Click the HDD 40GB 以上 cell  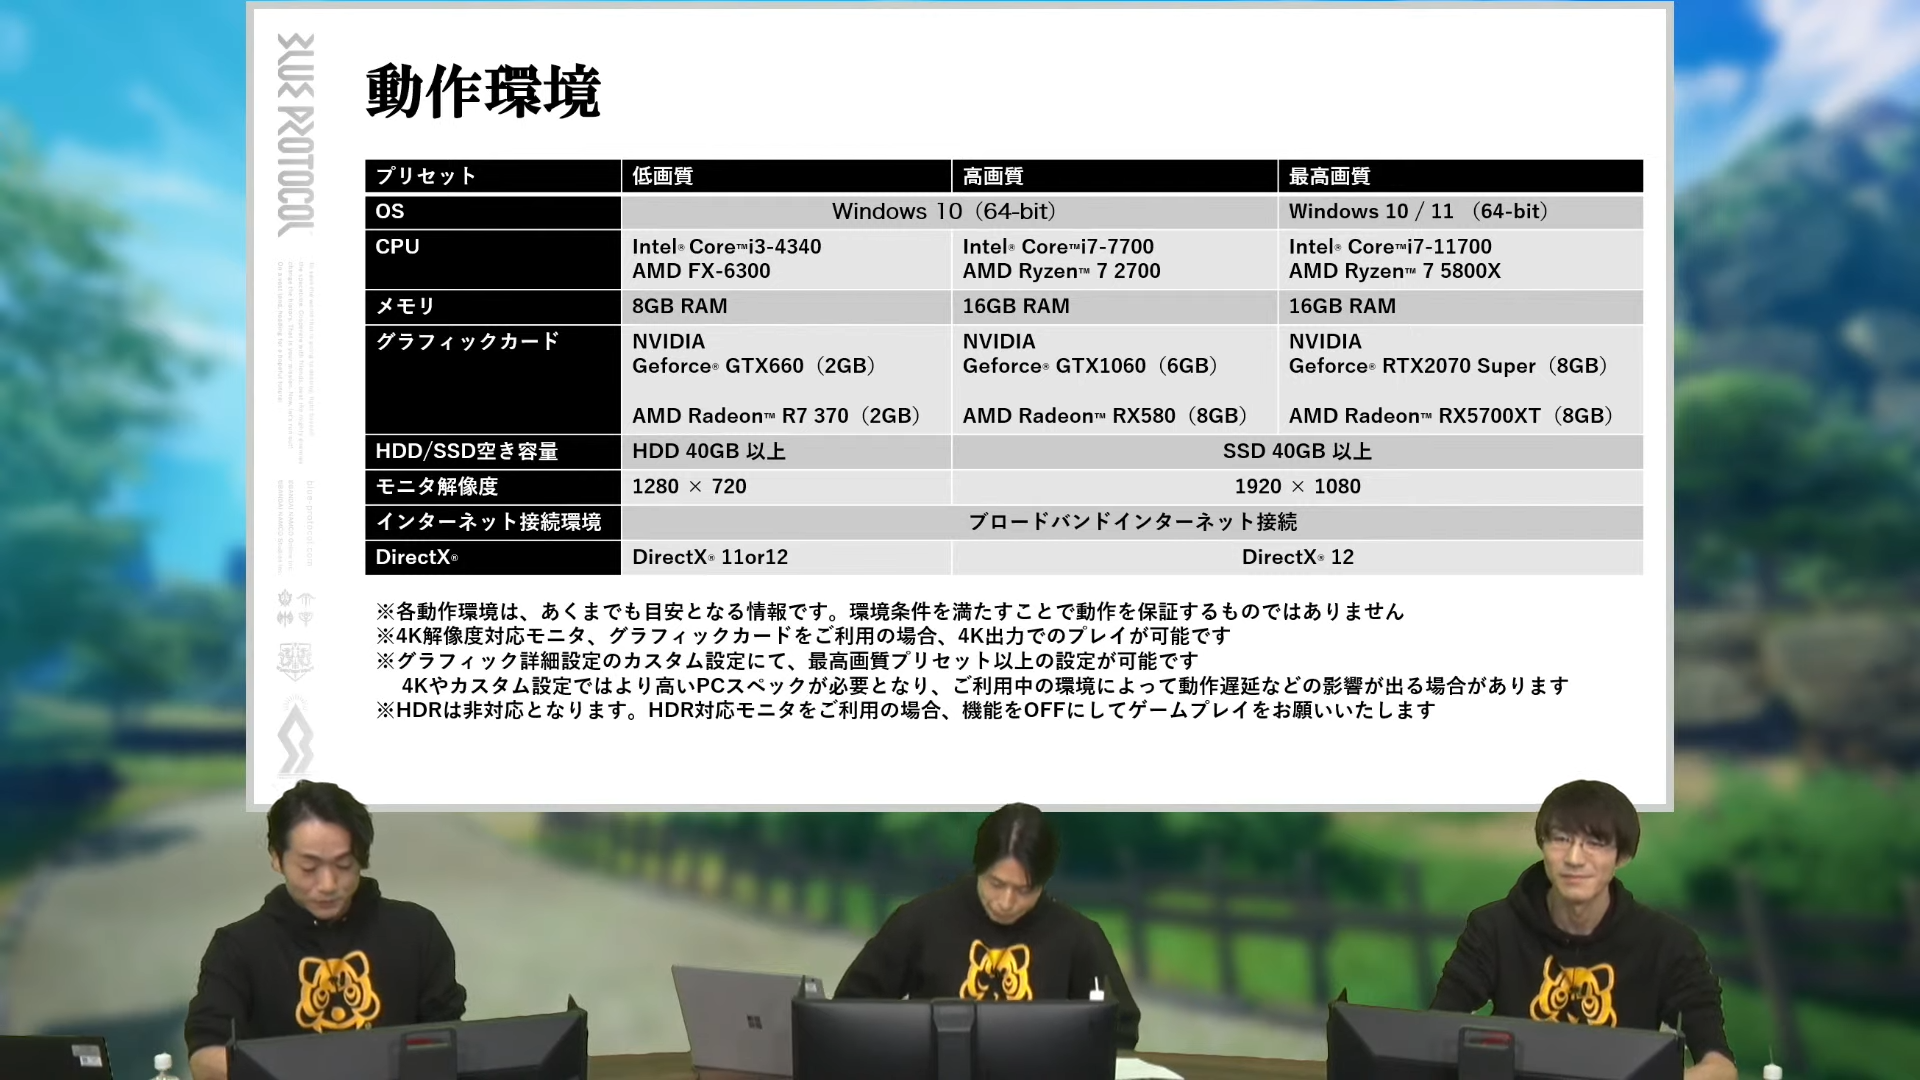pos(786,451)
